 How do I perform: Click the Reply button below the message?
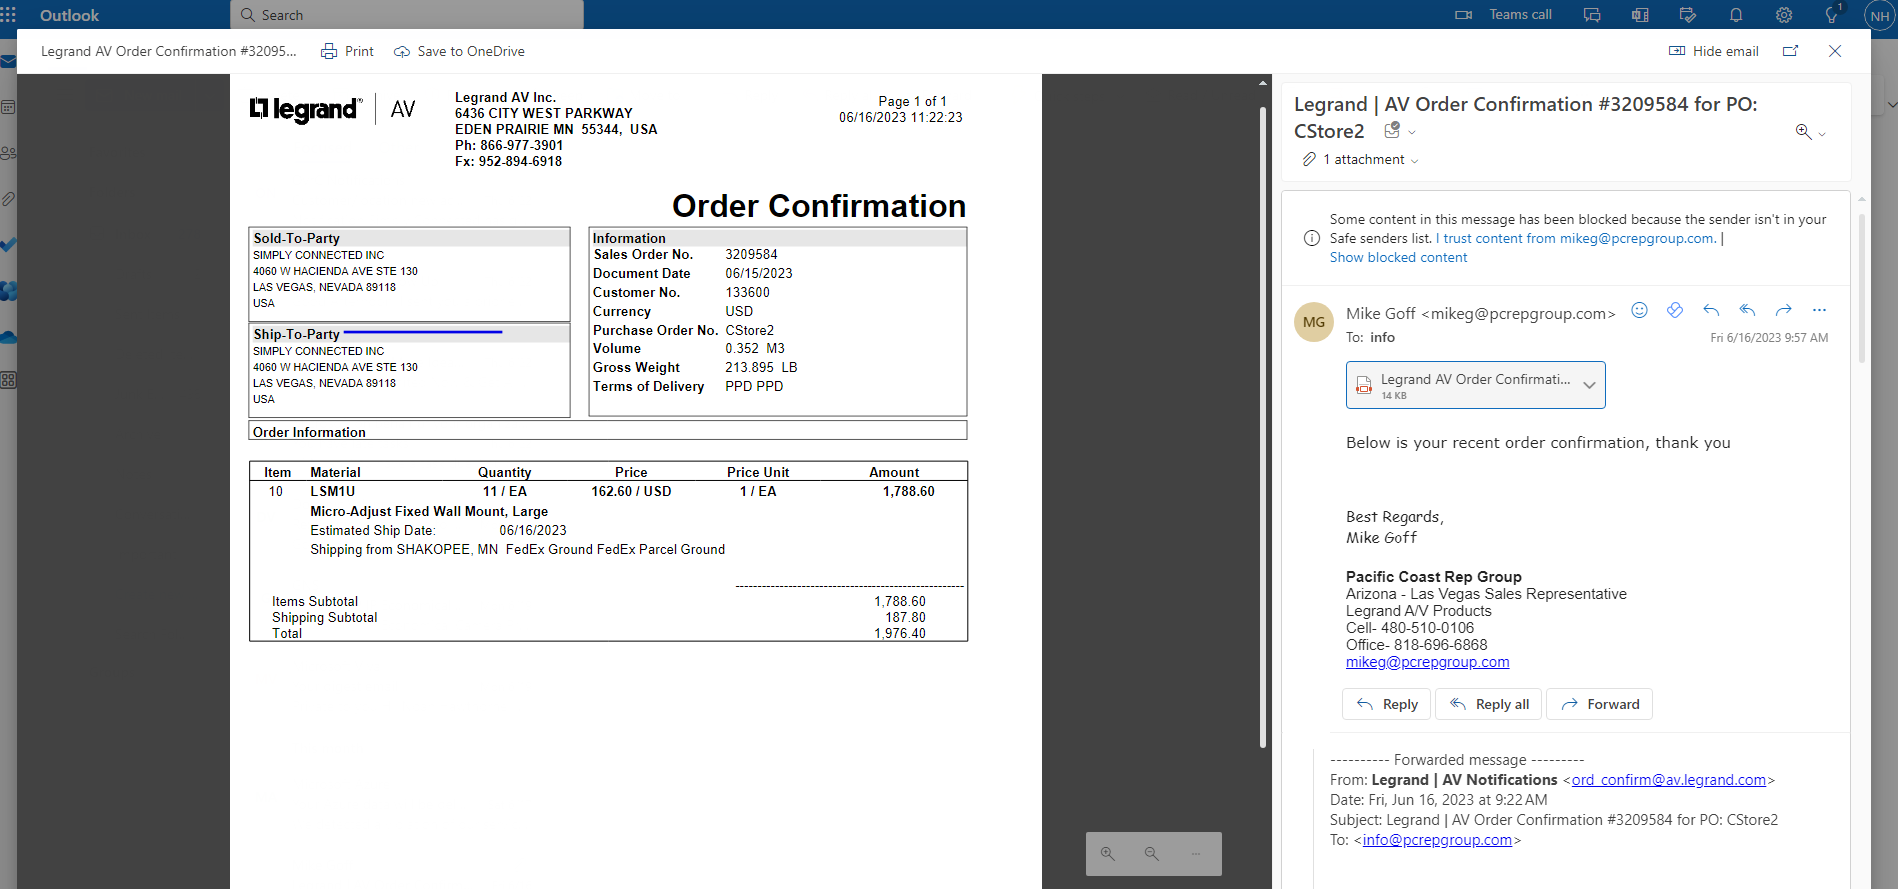(x=1386, y=704)
